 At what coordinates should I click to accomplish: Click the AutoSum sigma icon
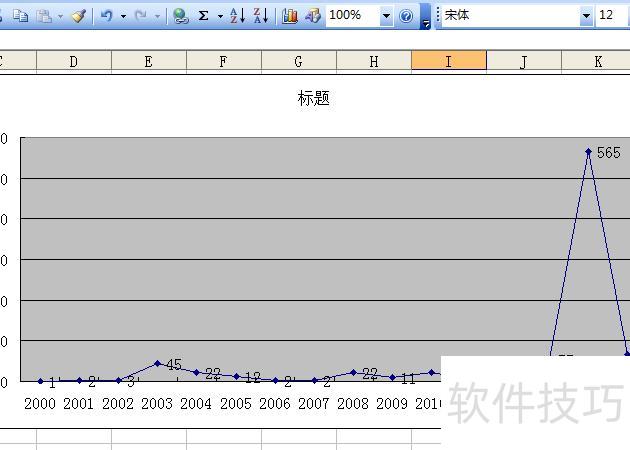pos(204,16)
